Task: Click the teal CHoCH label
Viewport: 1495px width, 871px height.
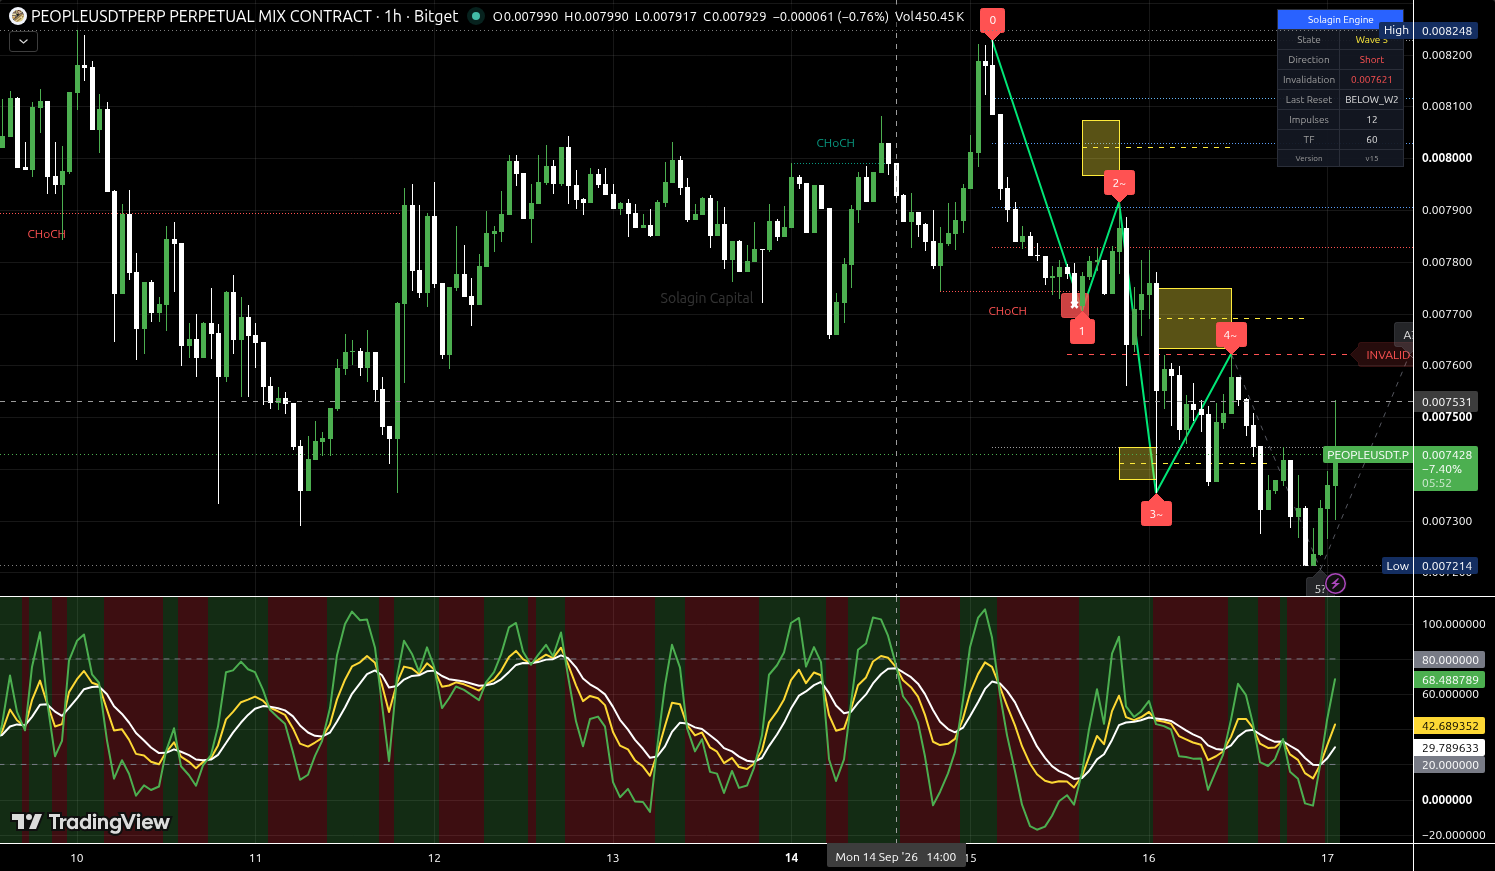Action: [835, 143]
